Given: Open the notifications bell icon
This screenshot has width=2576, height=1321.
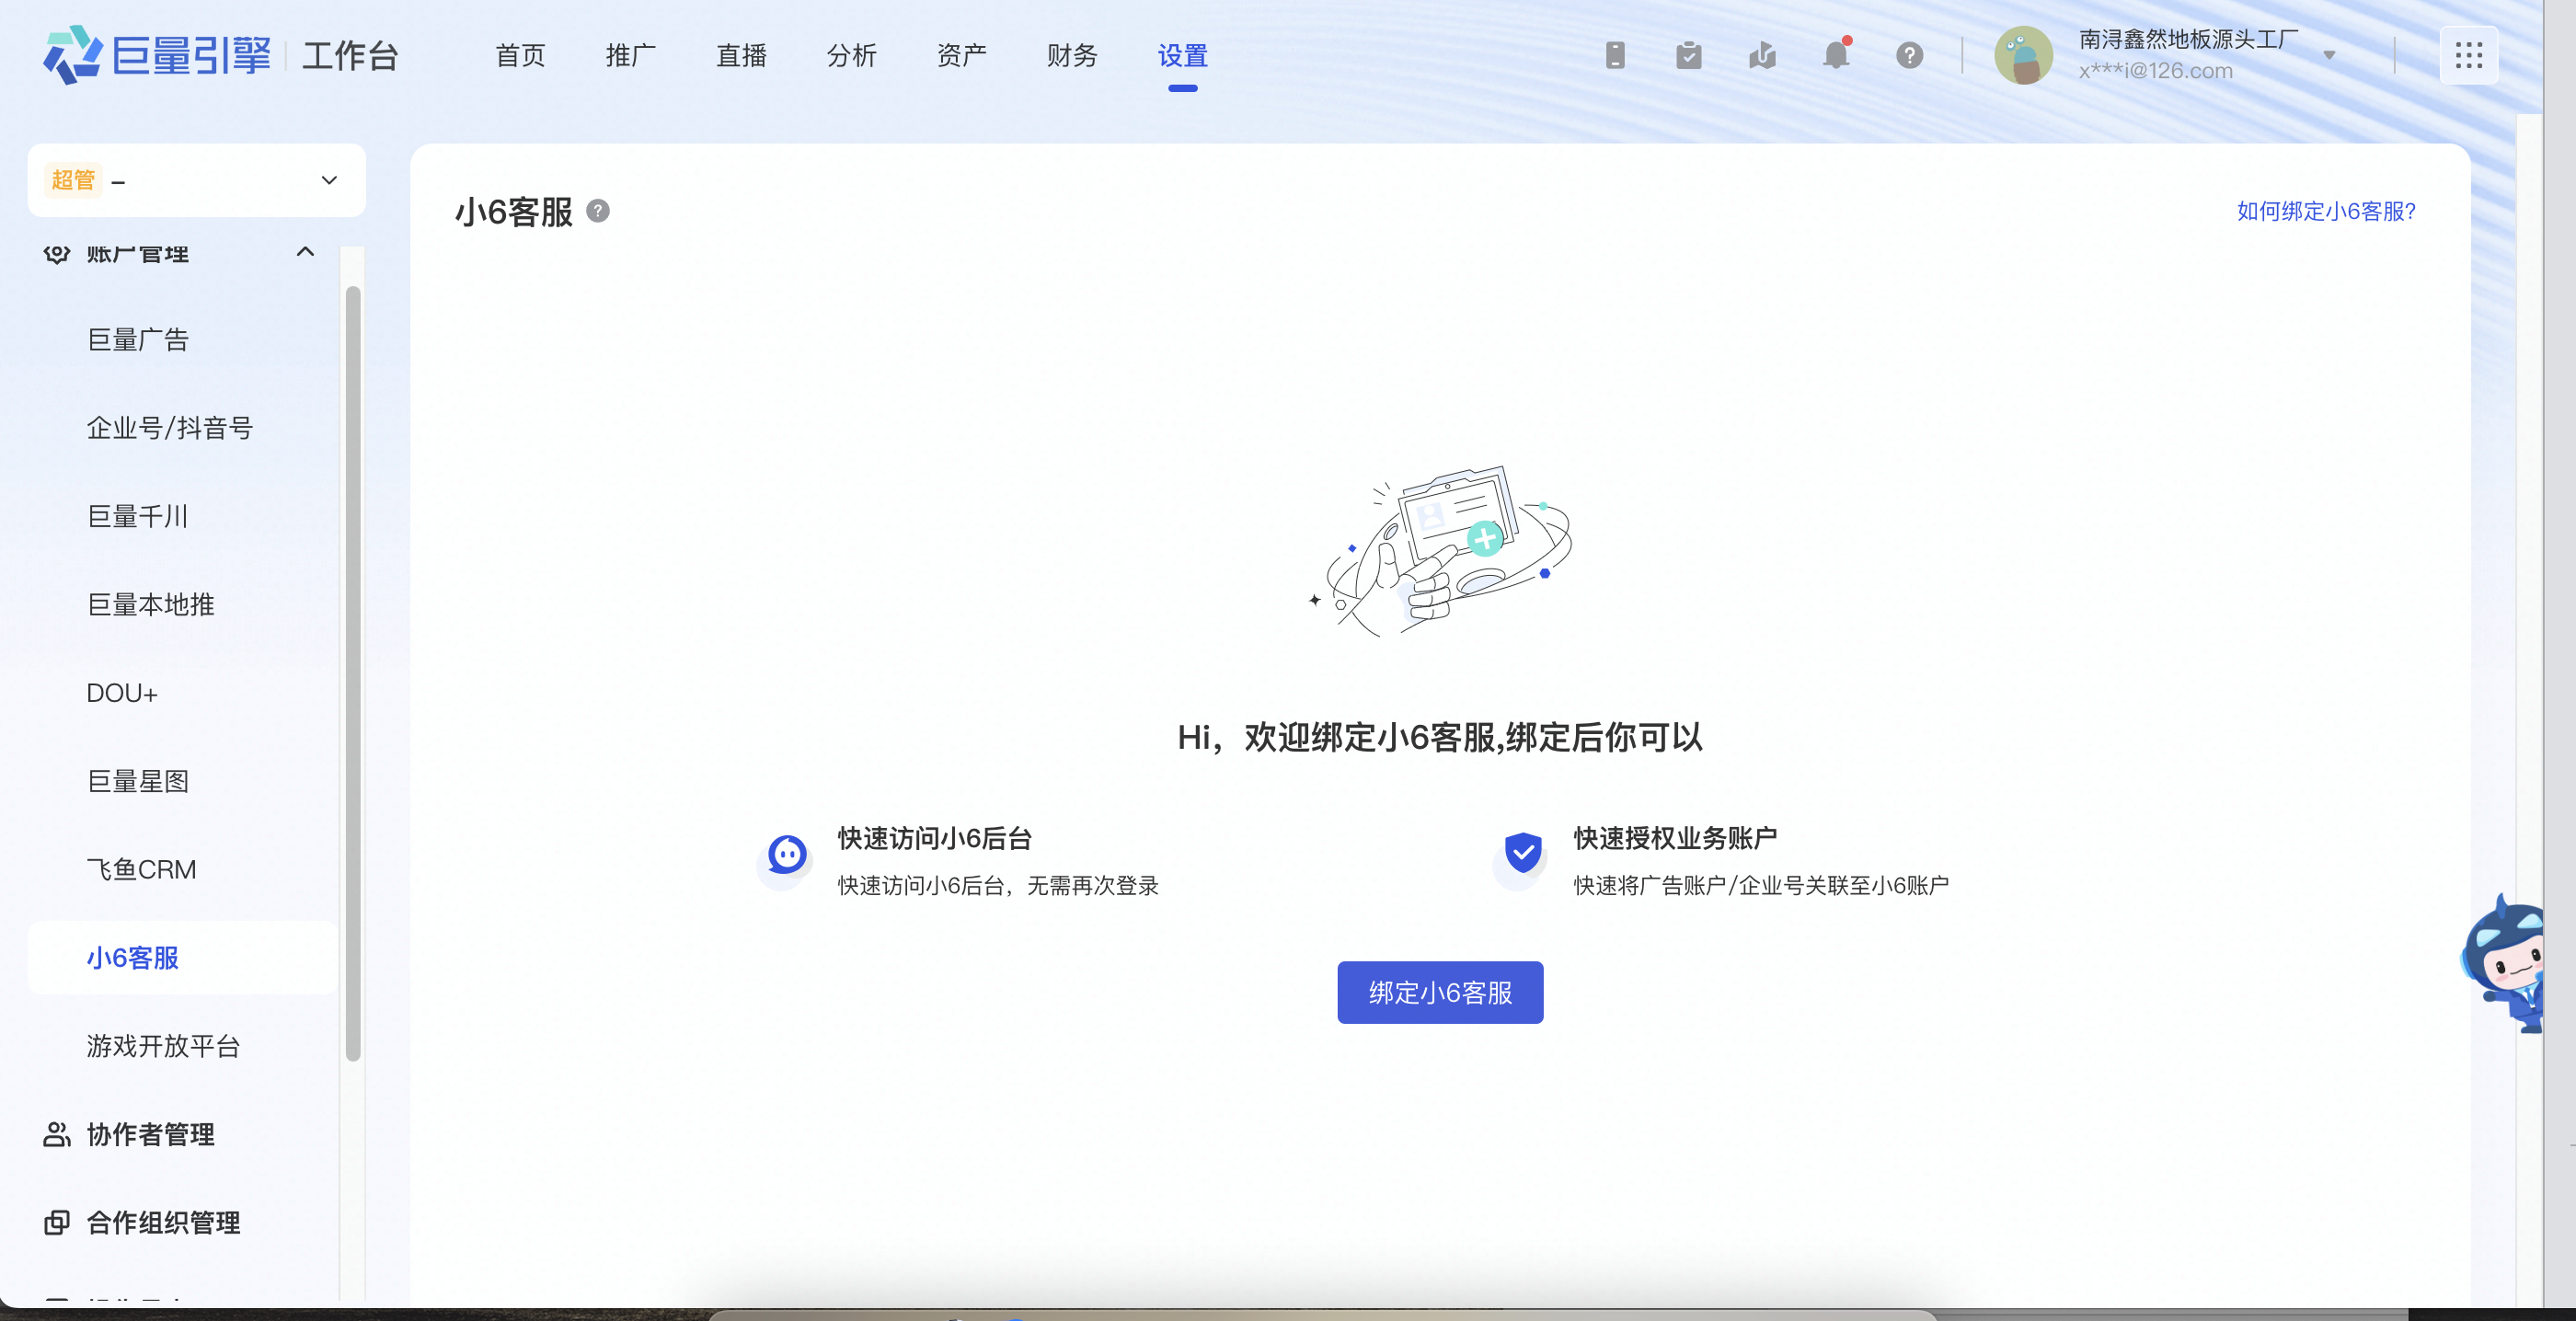Looking at the screenshot, I should (1836, 55).
